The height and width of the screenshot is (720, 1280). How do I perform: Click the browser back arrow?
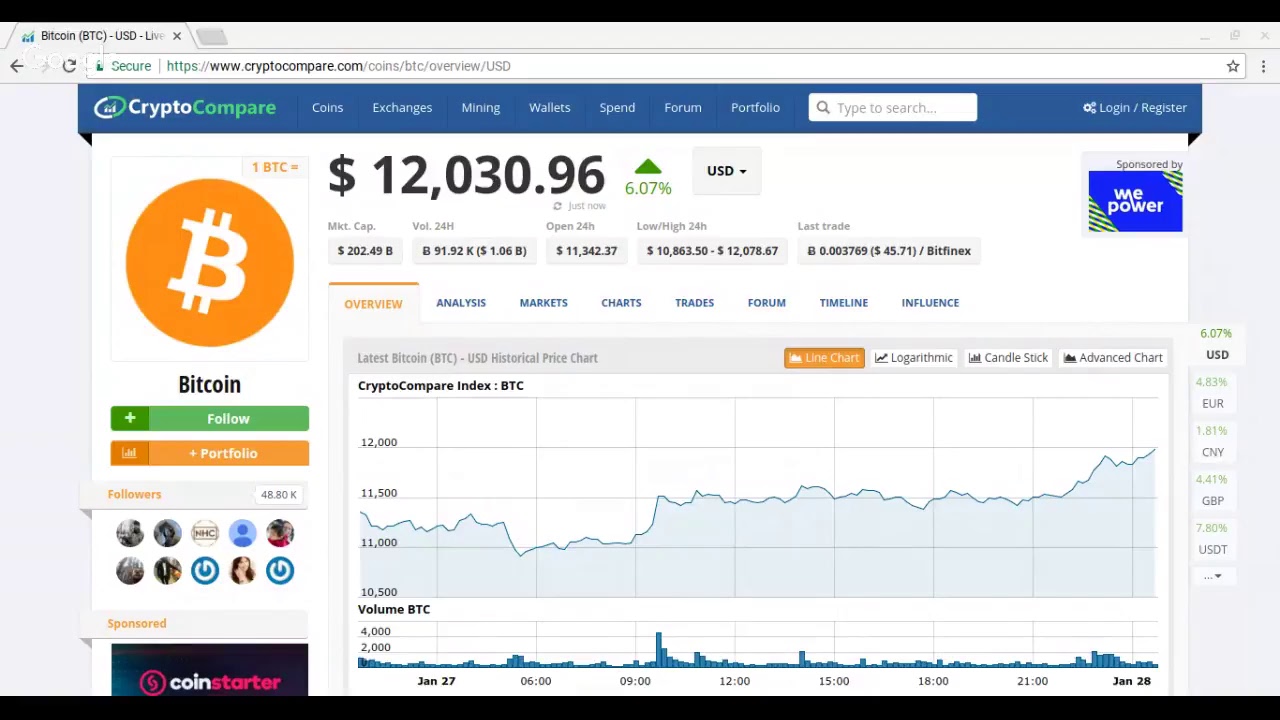pyautogui.click(x=17, y=66)
